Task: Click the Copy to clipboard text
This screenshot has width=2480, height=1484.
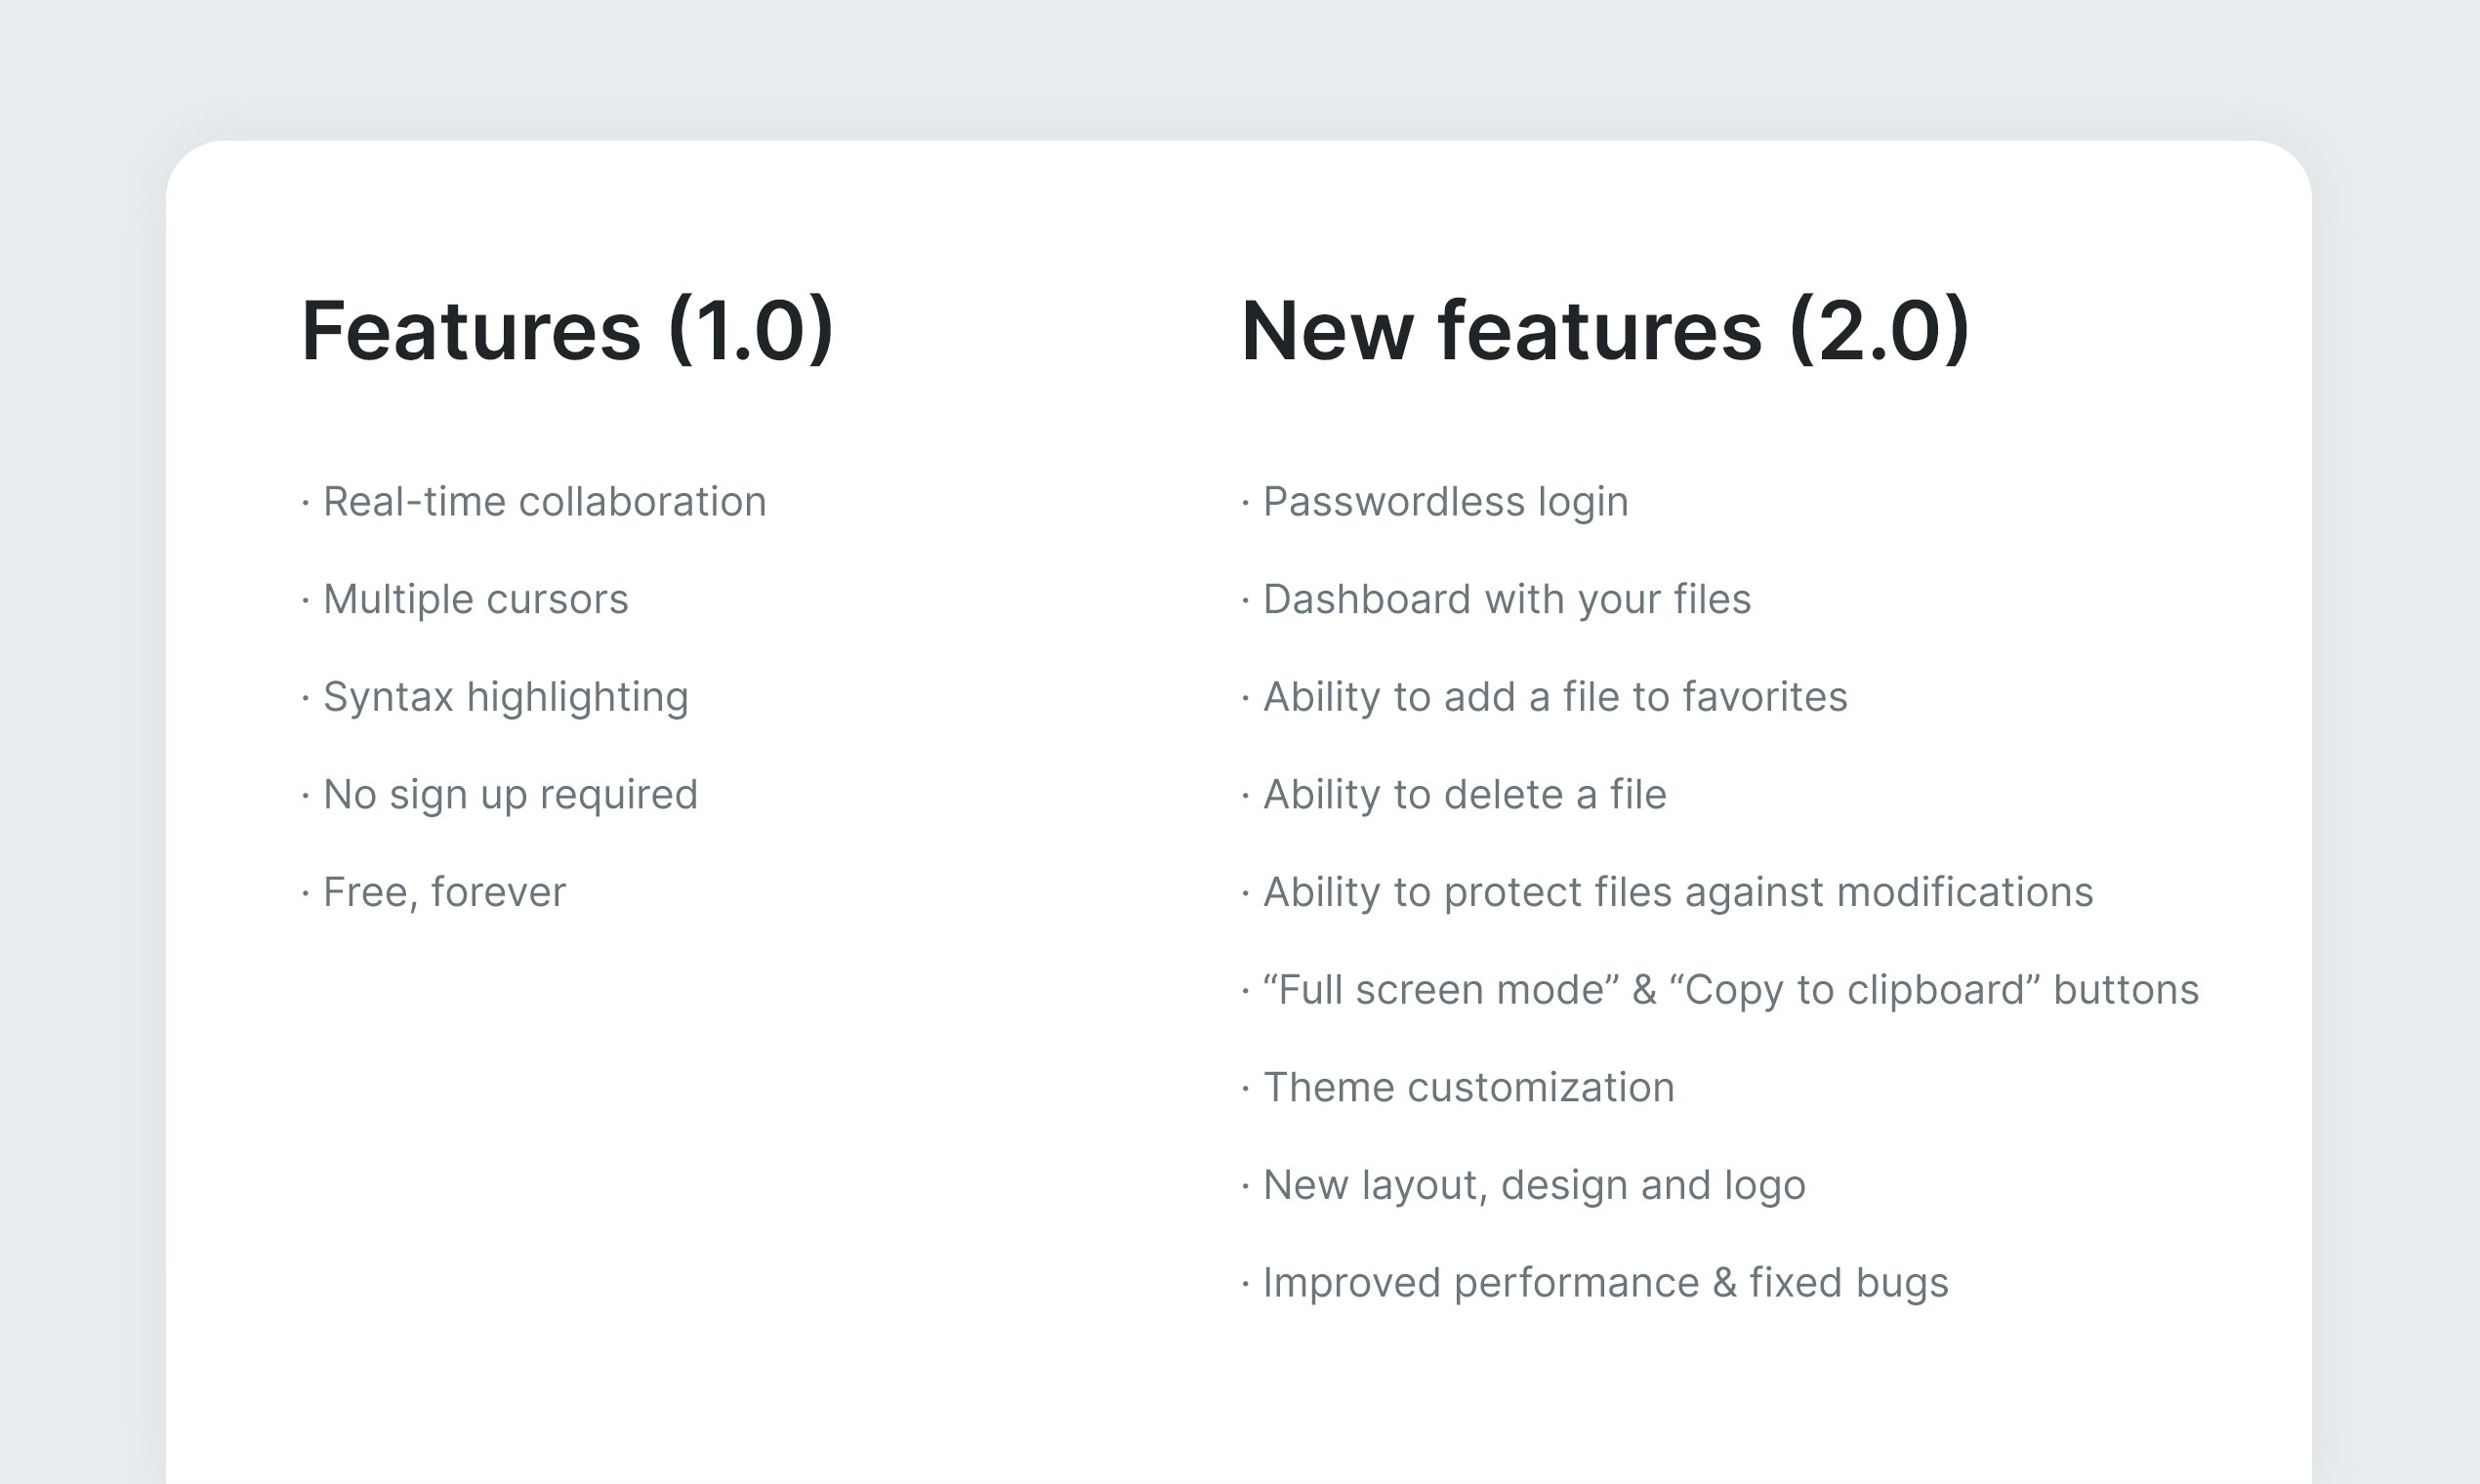Action: (1855, 990)
